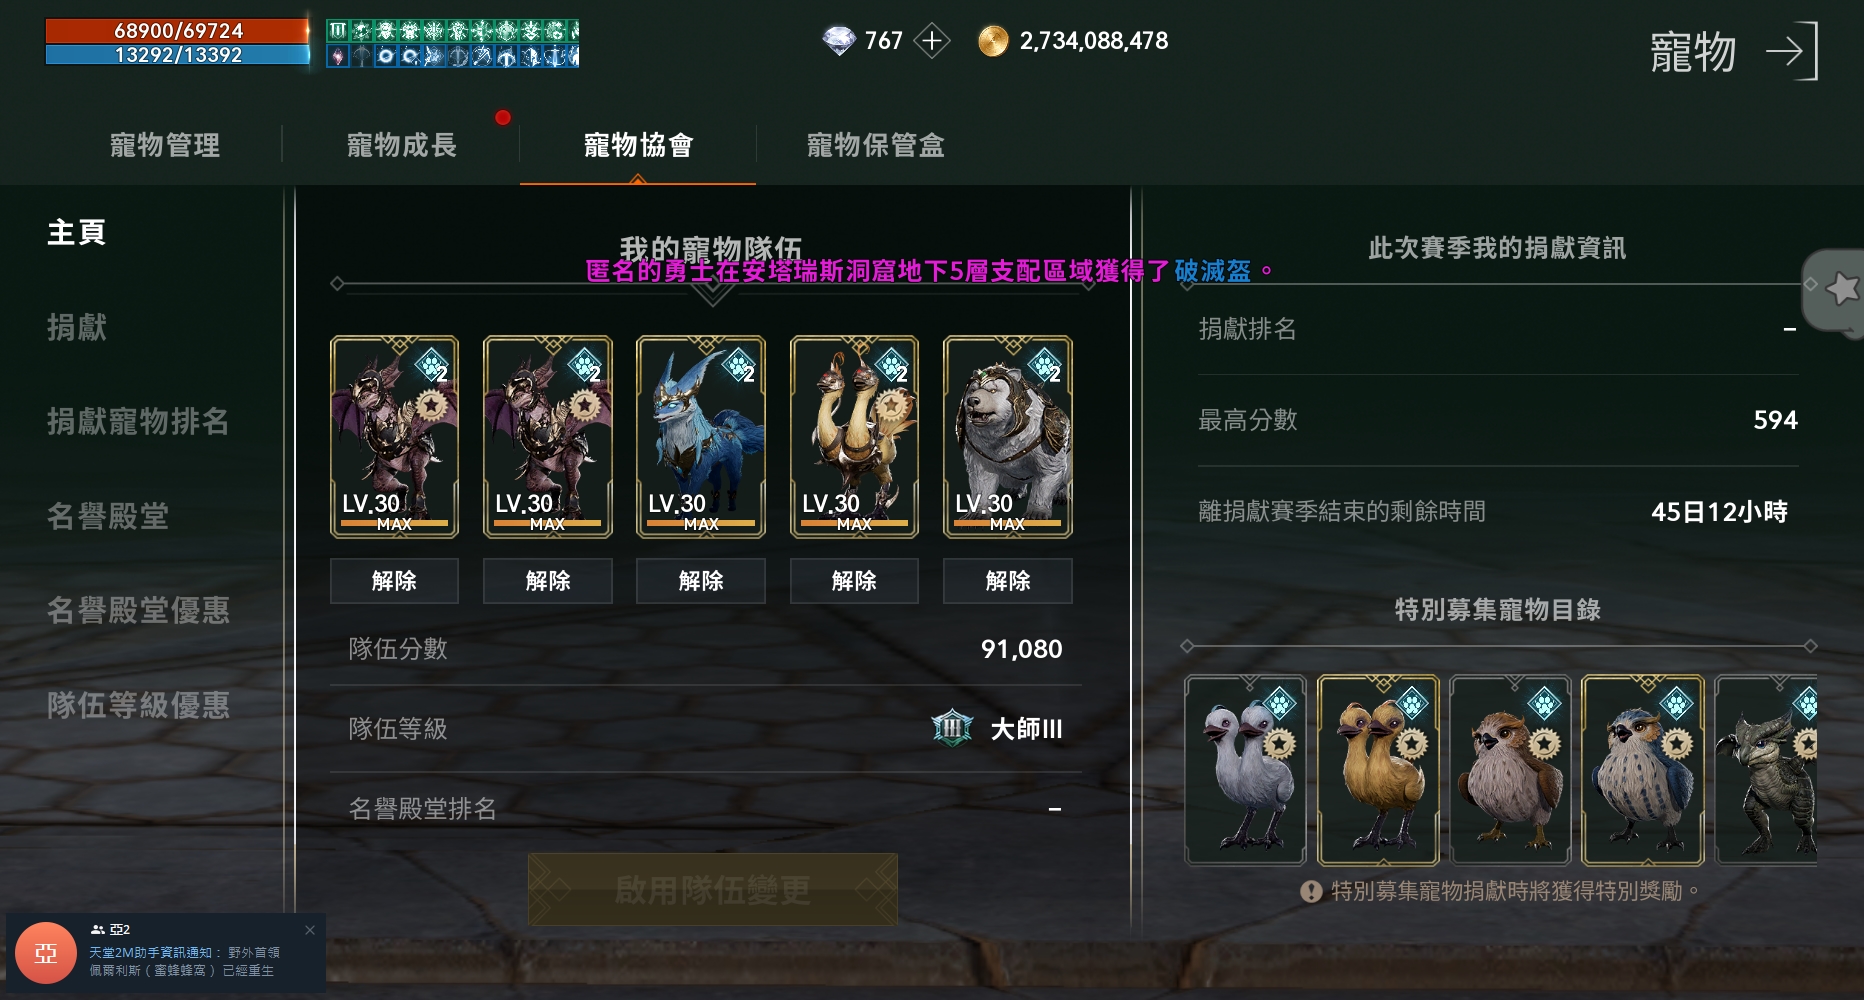Click the 啟用隊伍變更 button
The image size is (1864, 1000).
pos(713,889)
